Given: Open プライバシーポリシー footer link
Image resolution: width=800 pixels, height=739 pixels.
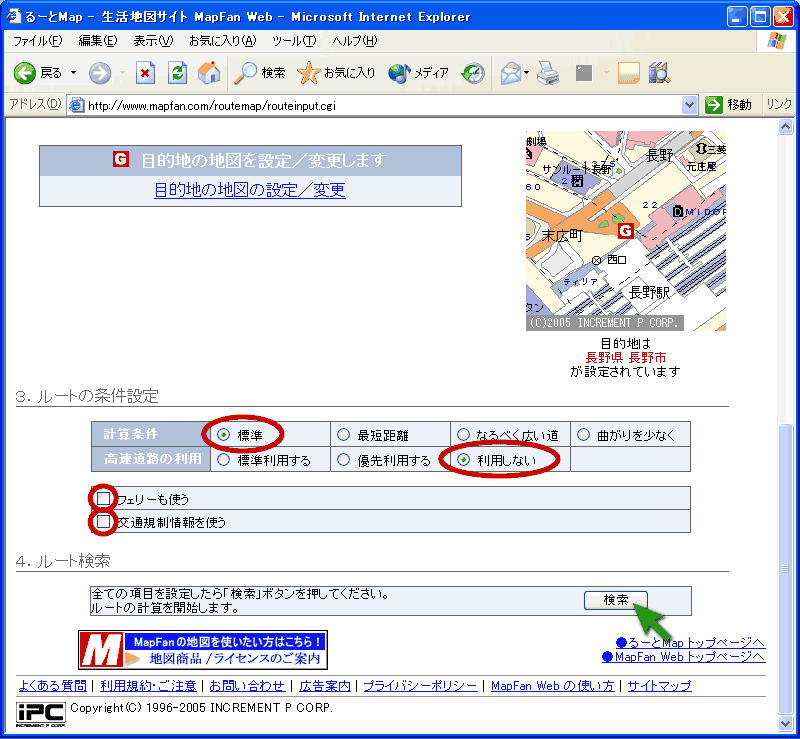Looking at the screenshot, I should [x=420, y=686].
